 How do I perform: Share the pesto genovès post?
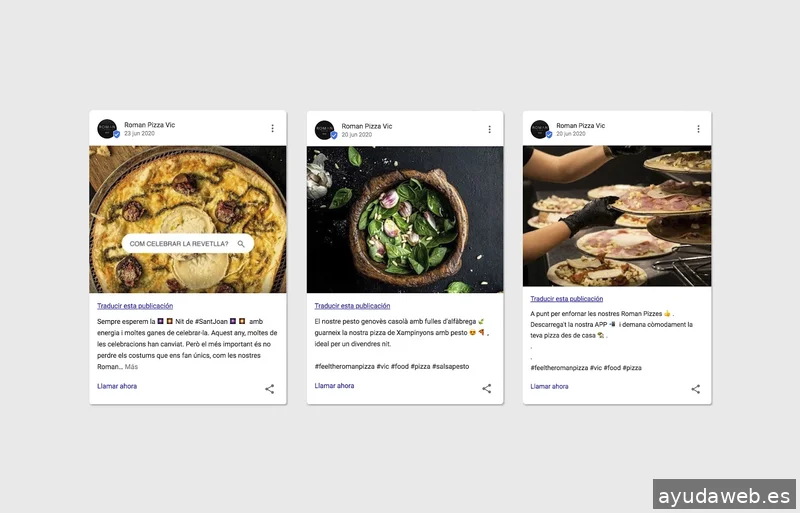pos(487,388)
